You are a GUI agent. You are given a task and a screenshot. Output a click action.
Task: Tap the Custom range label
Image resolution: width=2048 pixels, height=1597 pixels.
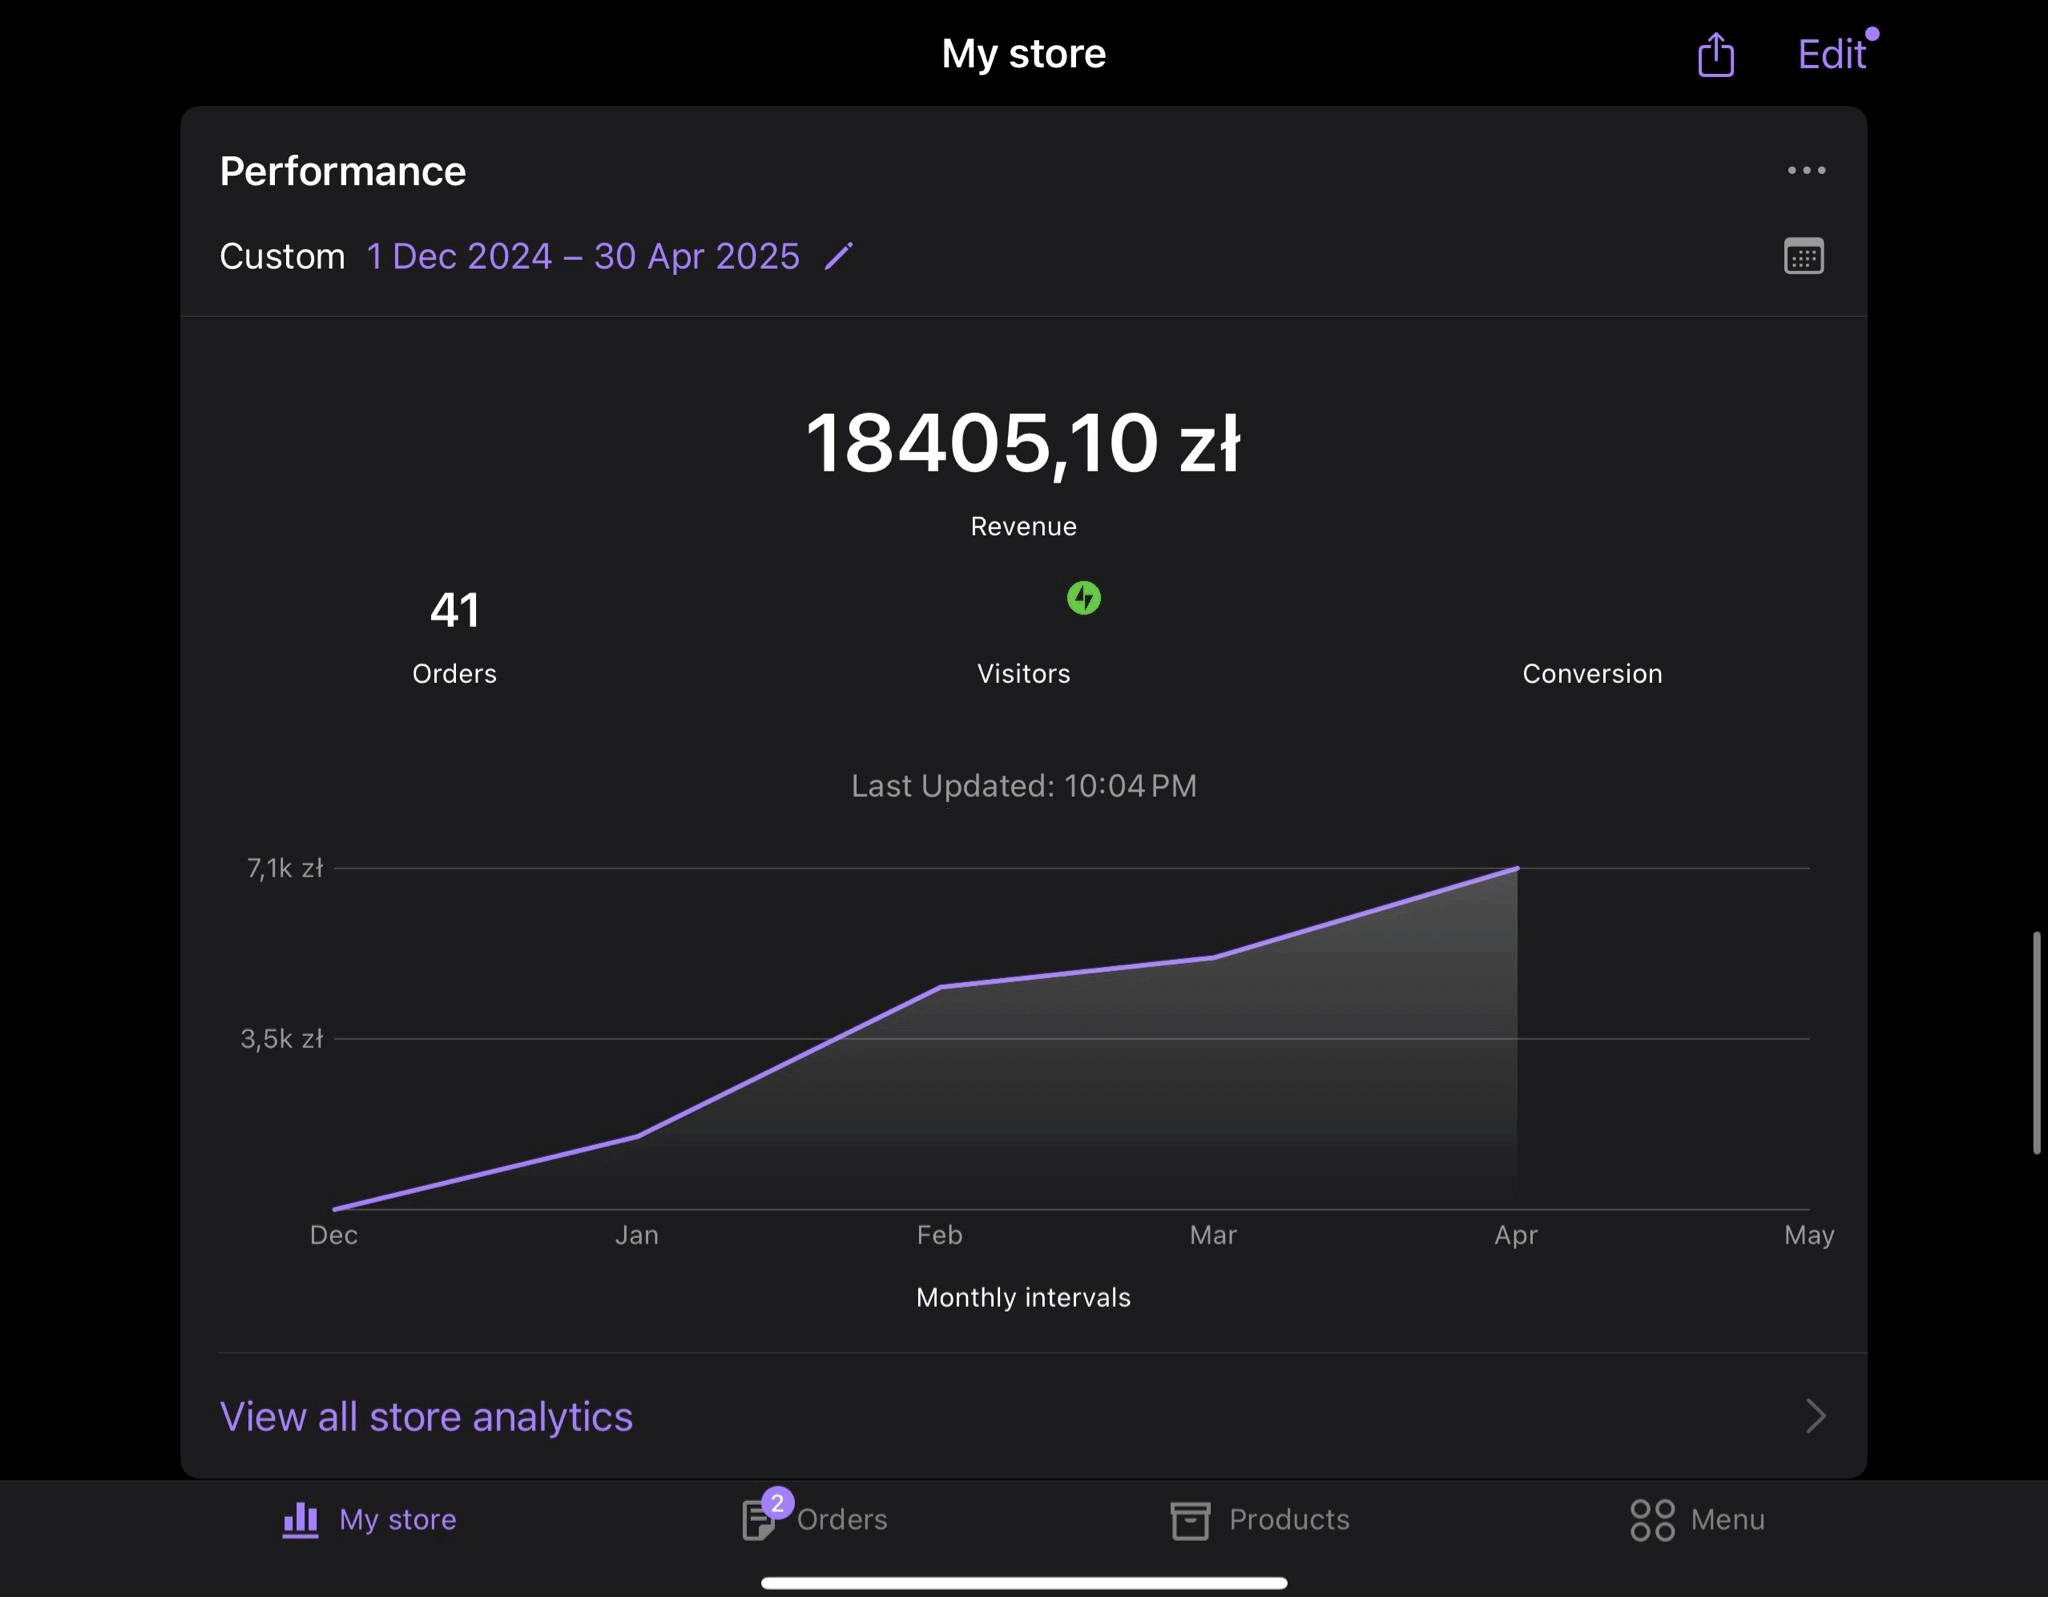coord(282,257)
